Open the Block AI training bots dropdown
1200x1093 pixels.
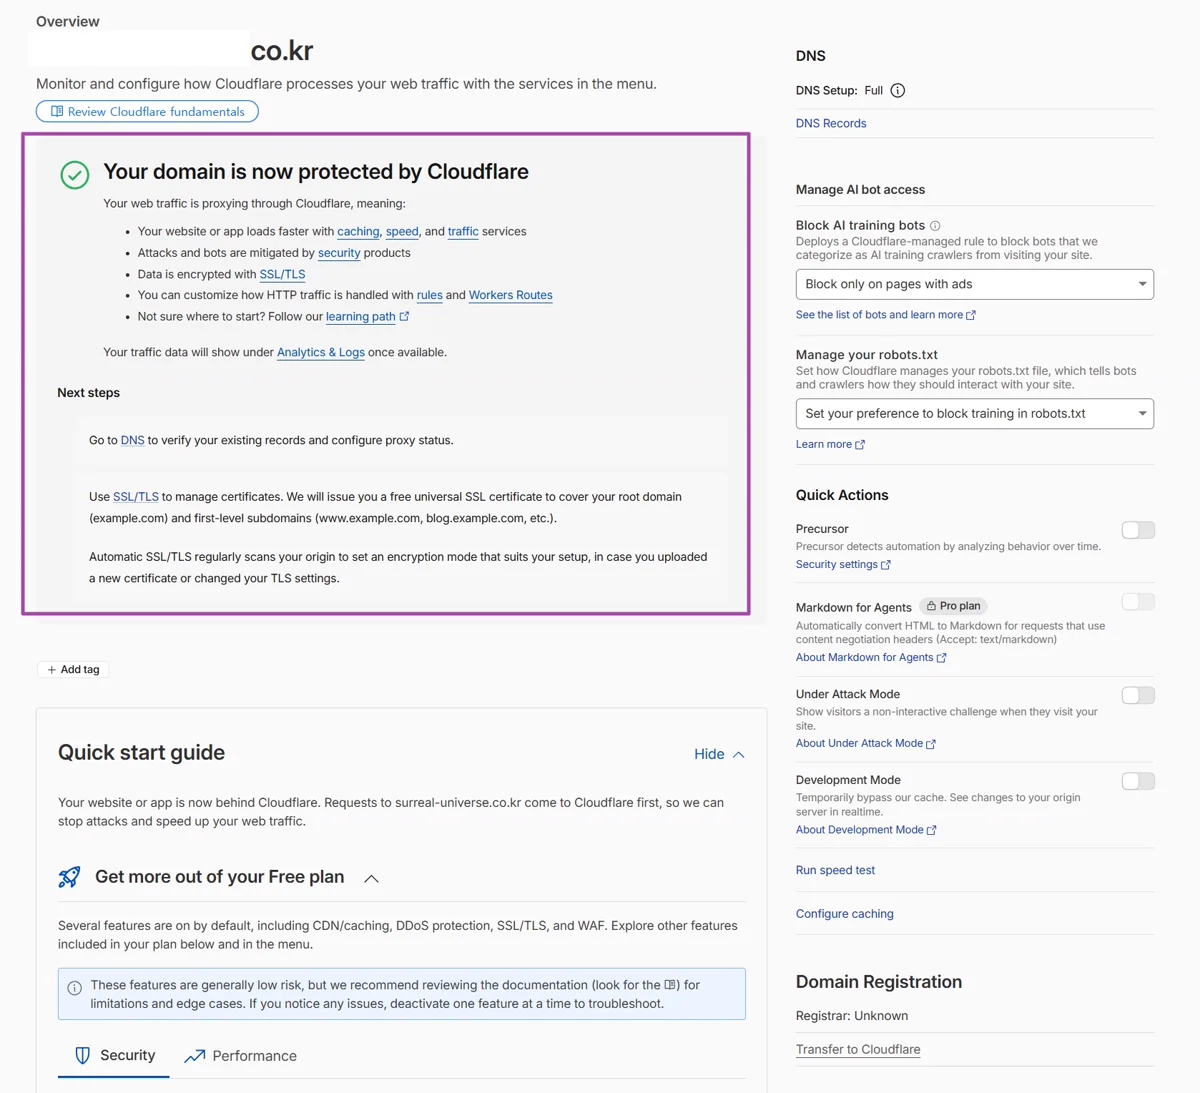pos(975,284)
